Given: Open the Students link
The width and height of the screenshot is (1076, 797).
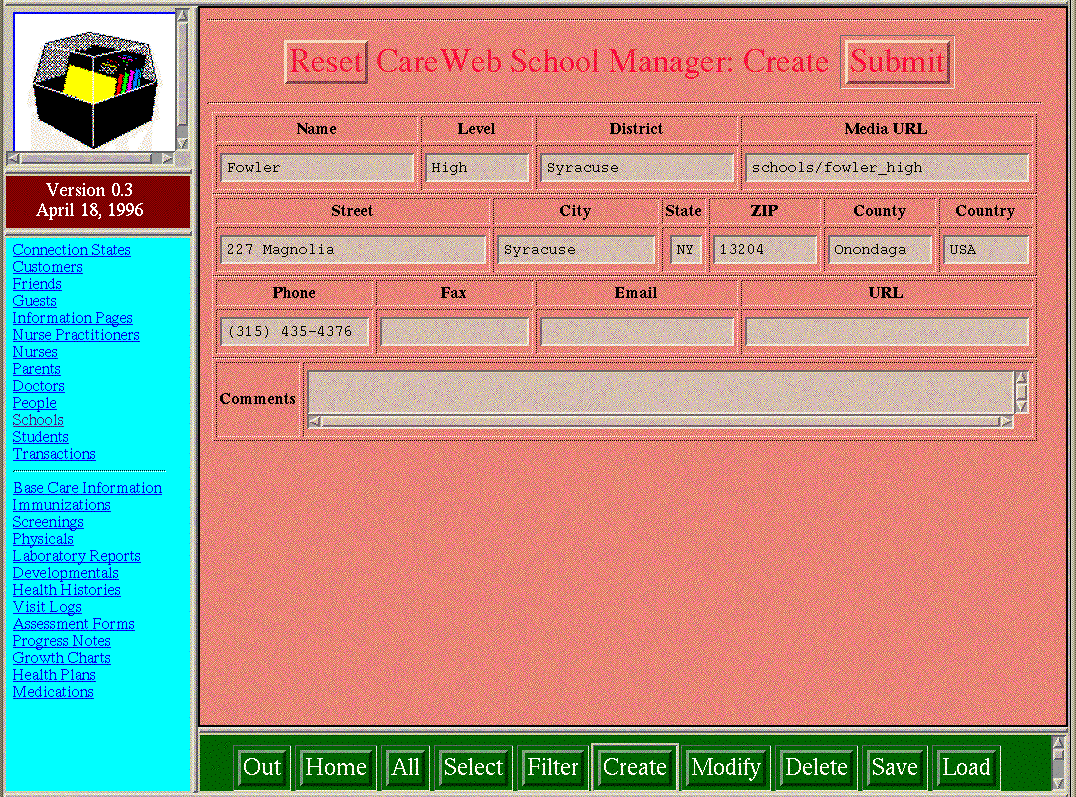Looking at the screenshot, I should 40,437.
